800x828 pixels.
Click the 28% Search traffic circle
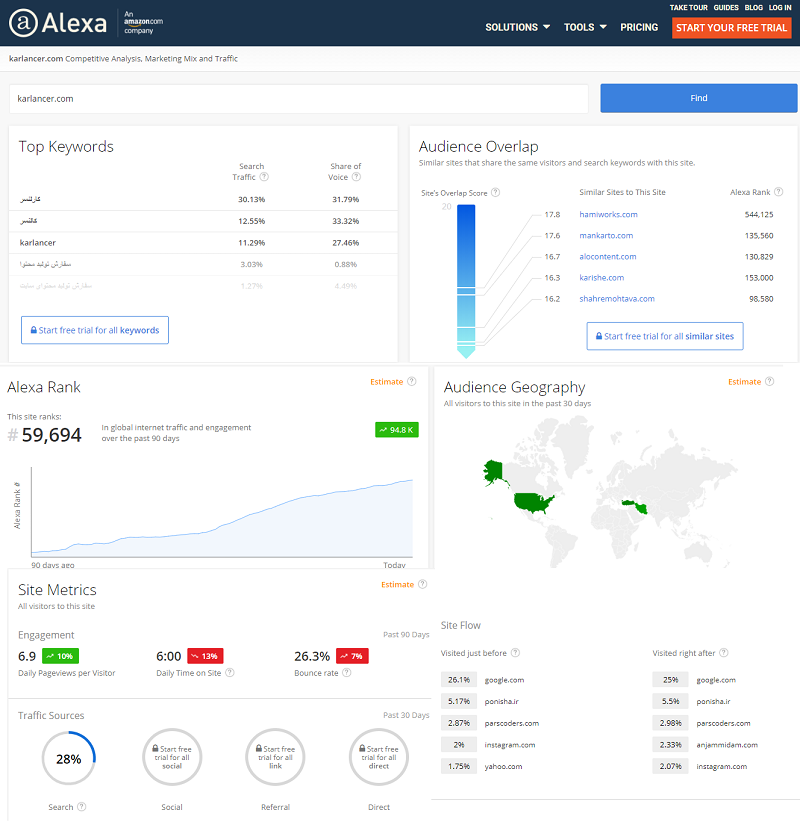[69, 758]
